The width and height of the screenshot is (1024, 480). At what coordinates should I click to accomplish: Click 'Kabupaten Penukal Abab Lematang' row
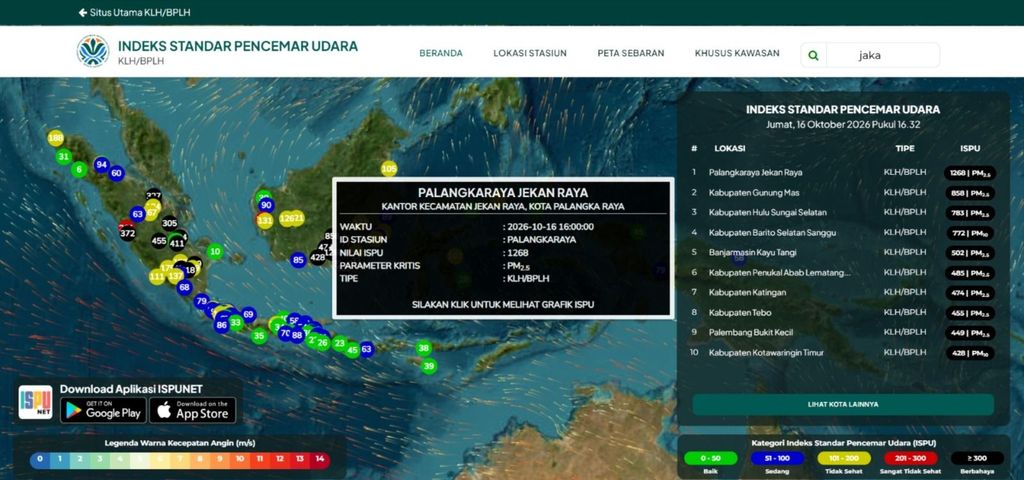tap(843, 272)
